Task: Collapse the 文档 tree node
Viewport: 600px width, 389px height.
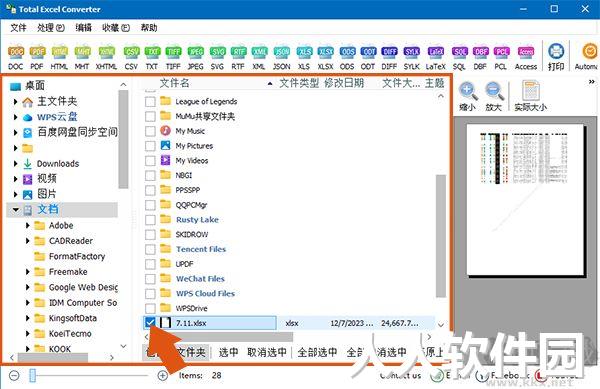Action: pos(16,210)
